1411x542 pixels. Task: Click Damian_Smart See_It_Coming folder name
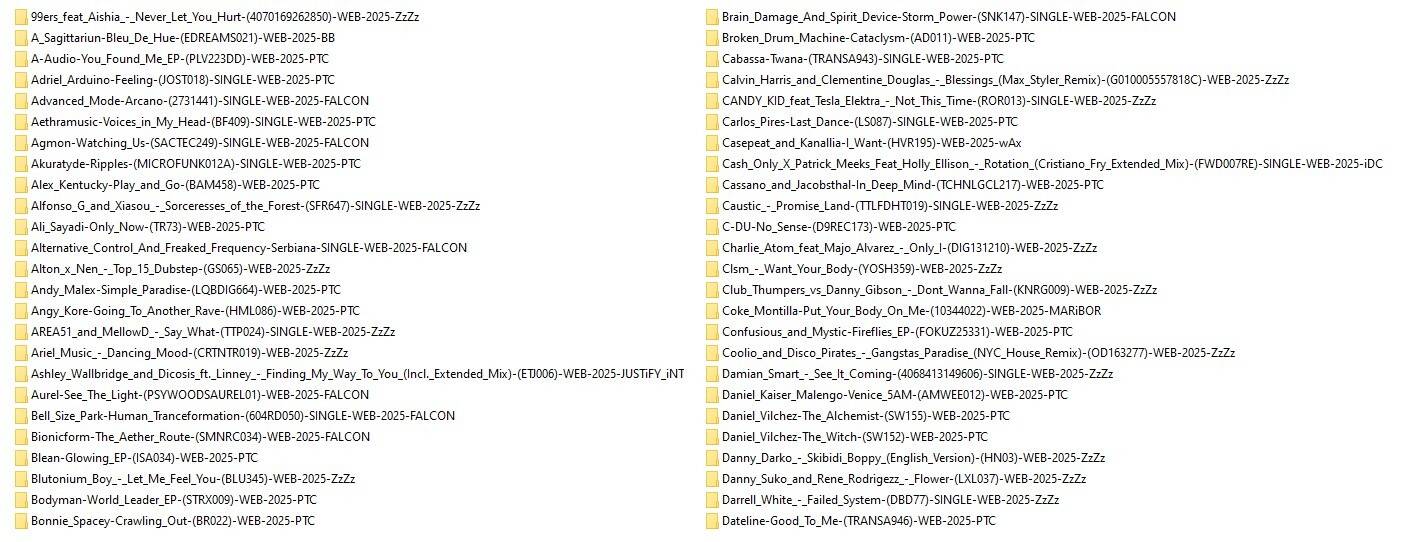917,374
